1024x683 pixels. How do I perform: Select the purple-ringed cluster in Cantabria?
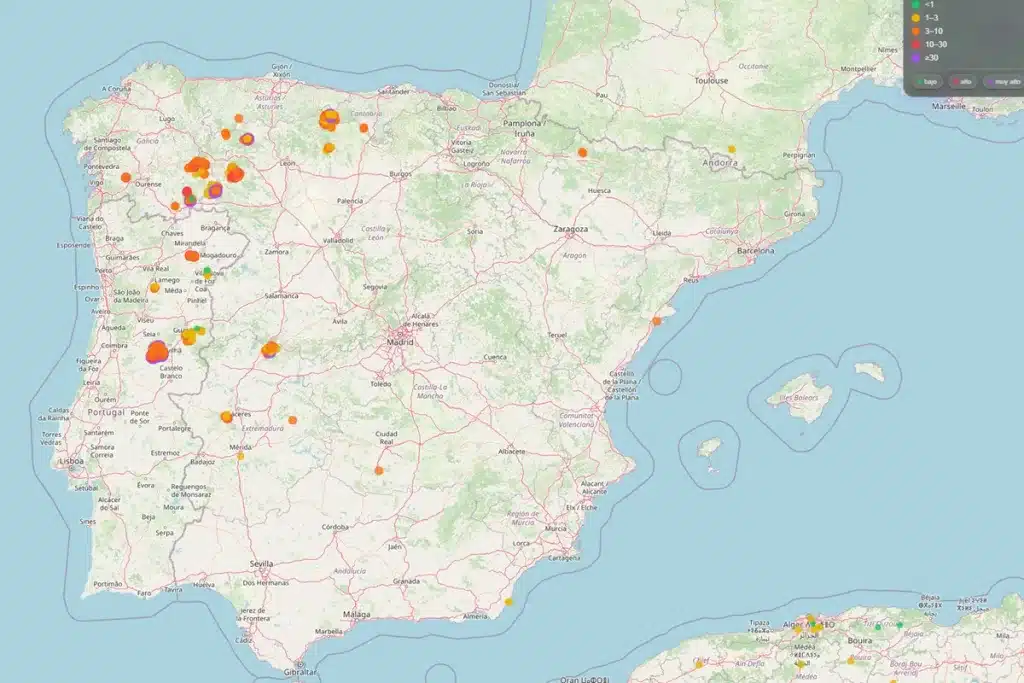coord(330,120)
